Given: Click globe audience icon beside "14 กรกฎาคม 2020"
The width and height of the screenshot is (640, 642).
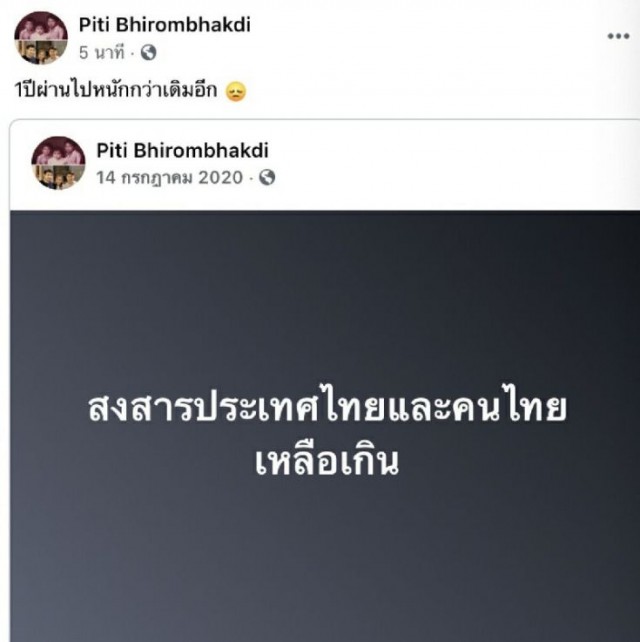Looking at the screenshot, I should (x=267, y=178).
